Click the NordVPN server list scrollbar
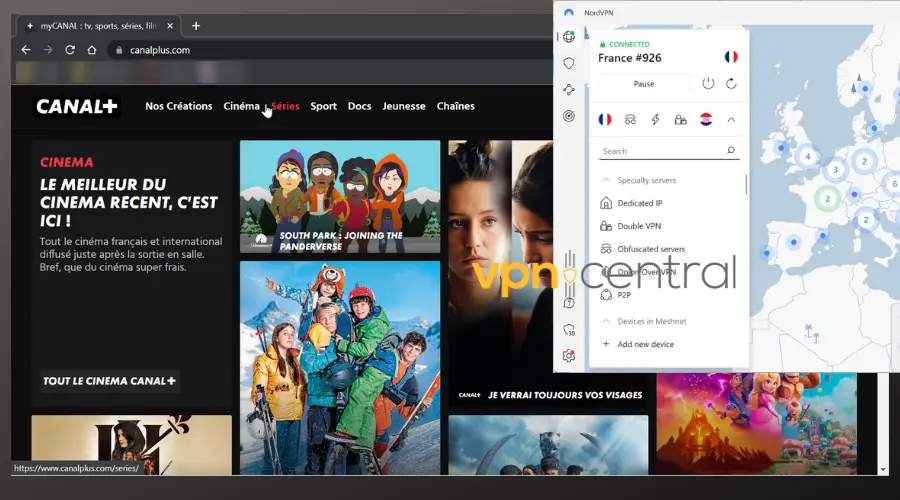900x500 pixels. [x=746, y=185]
